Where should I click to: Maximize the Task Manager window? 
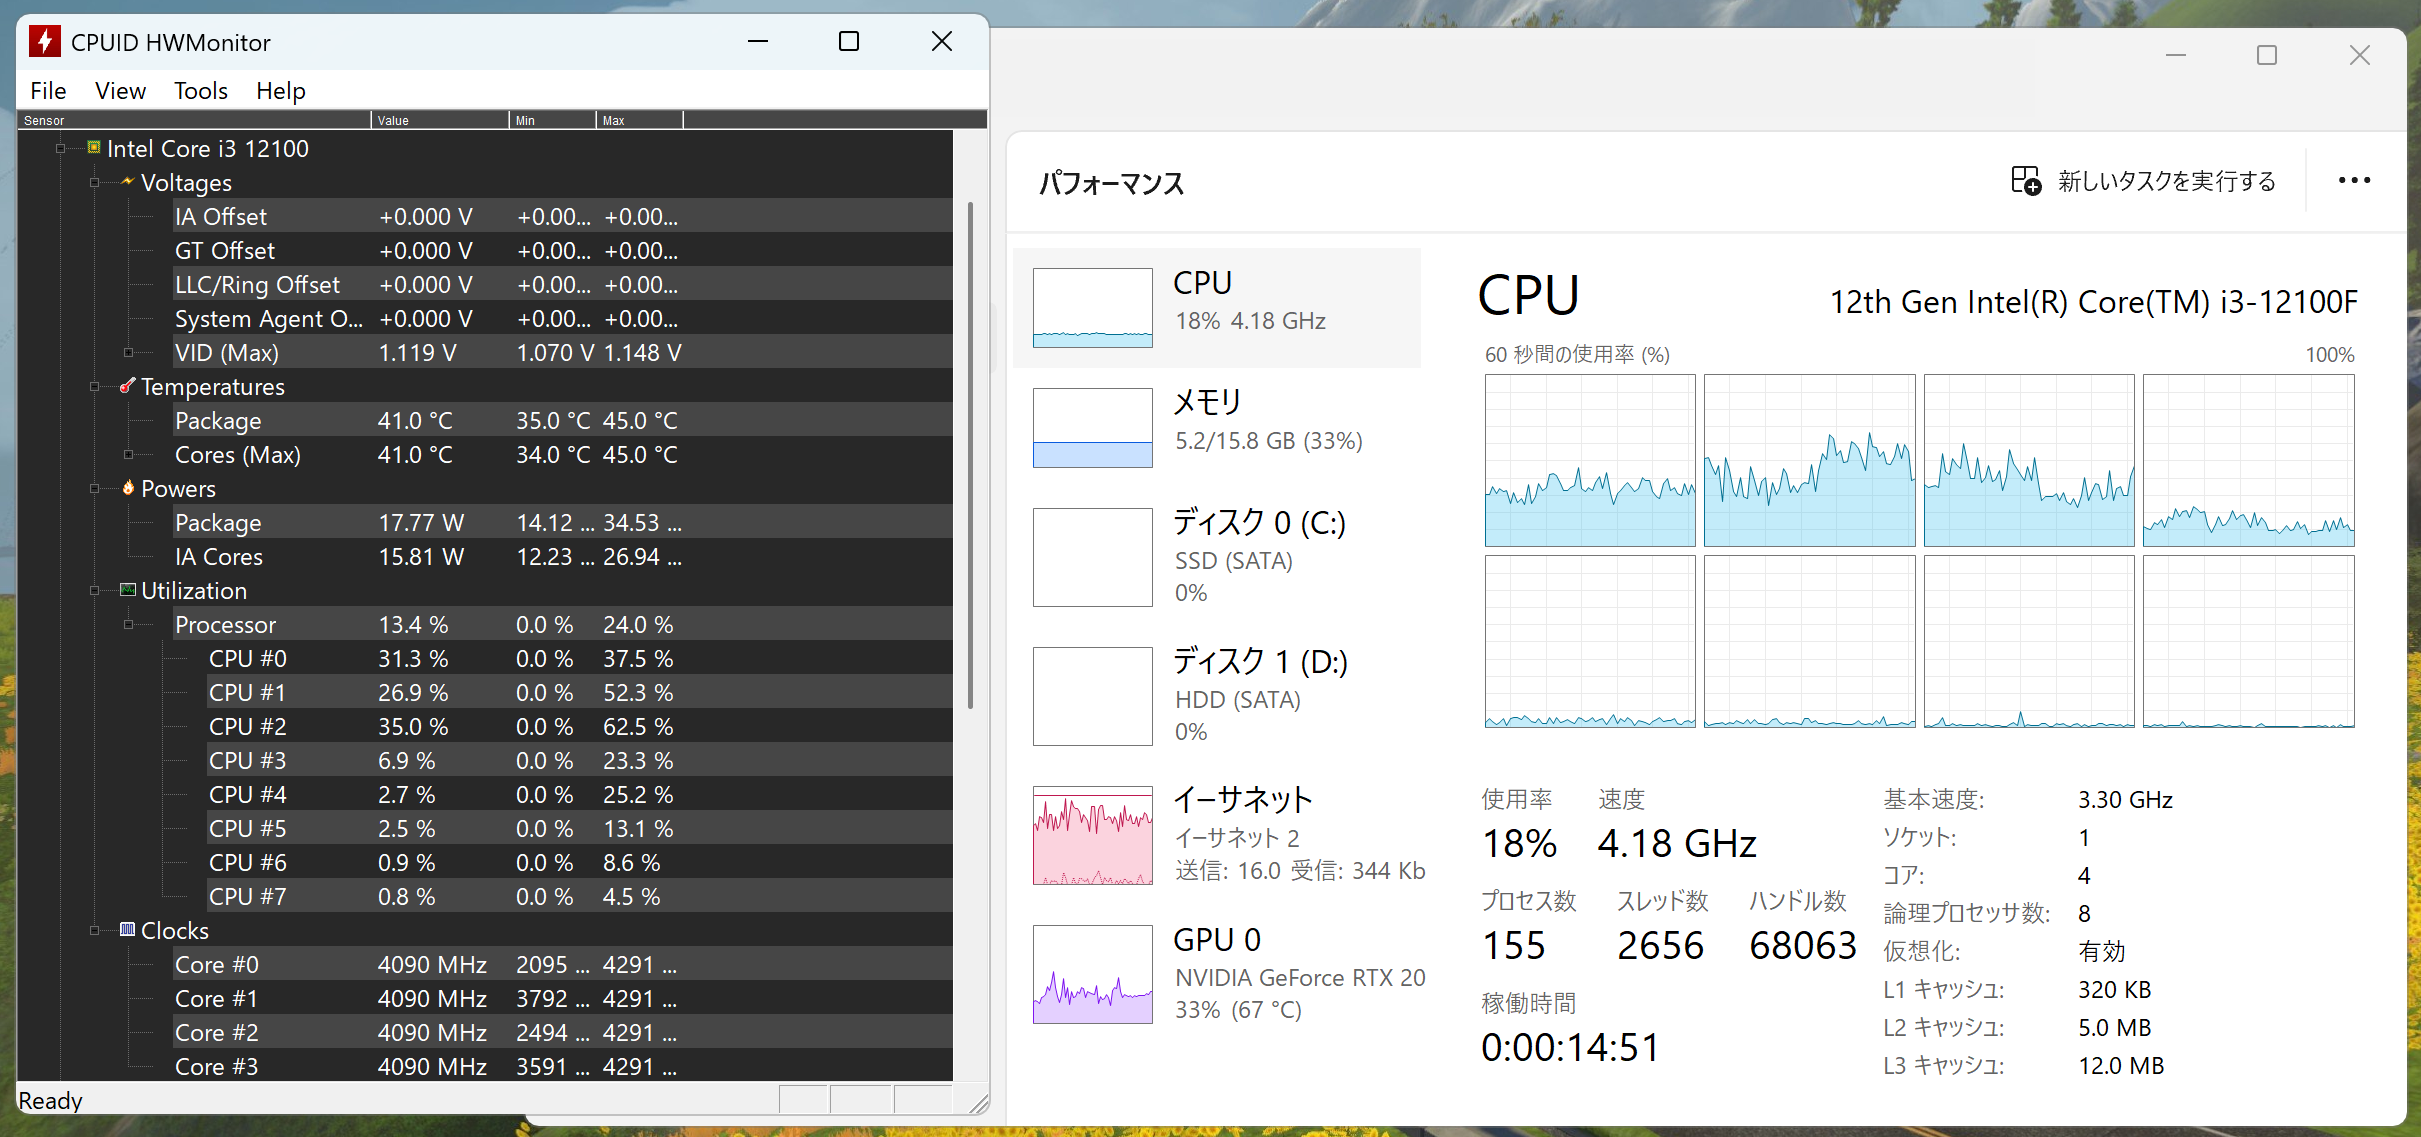click(x=2267, y=55)
